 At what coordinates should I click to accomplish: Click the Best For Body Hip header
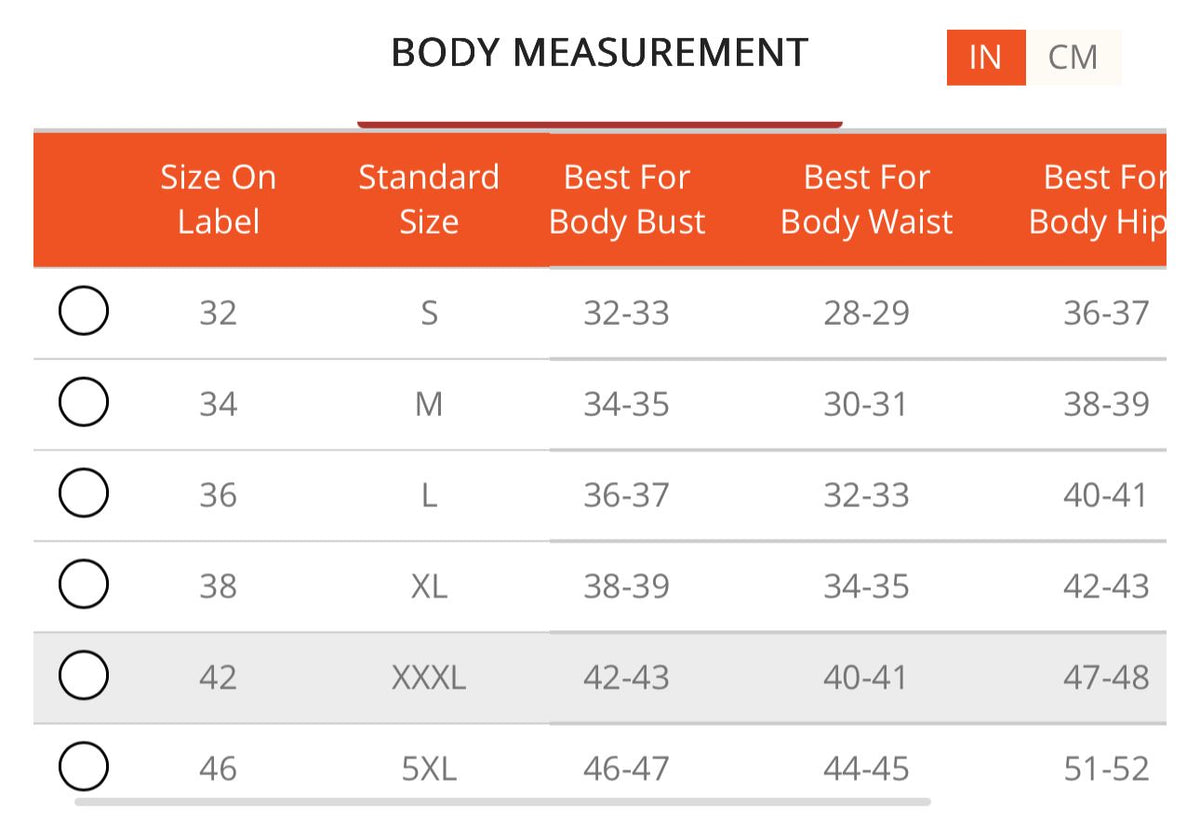tap(1097, 199)
